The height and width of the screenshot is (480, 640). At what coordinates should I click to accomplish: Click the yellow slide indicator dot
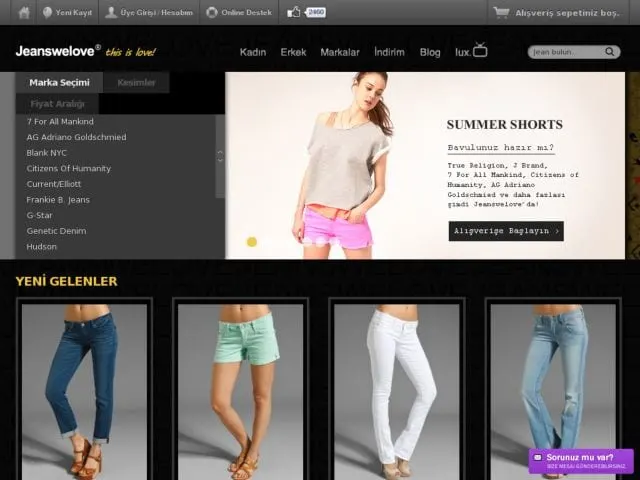(252, 242)
